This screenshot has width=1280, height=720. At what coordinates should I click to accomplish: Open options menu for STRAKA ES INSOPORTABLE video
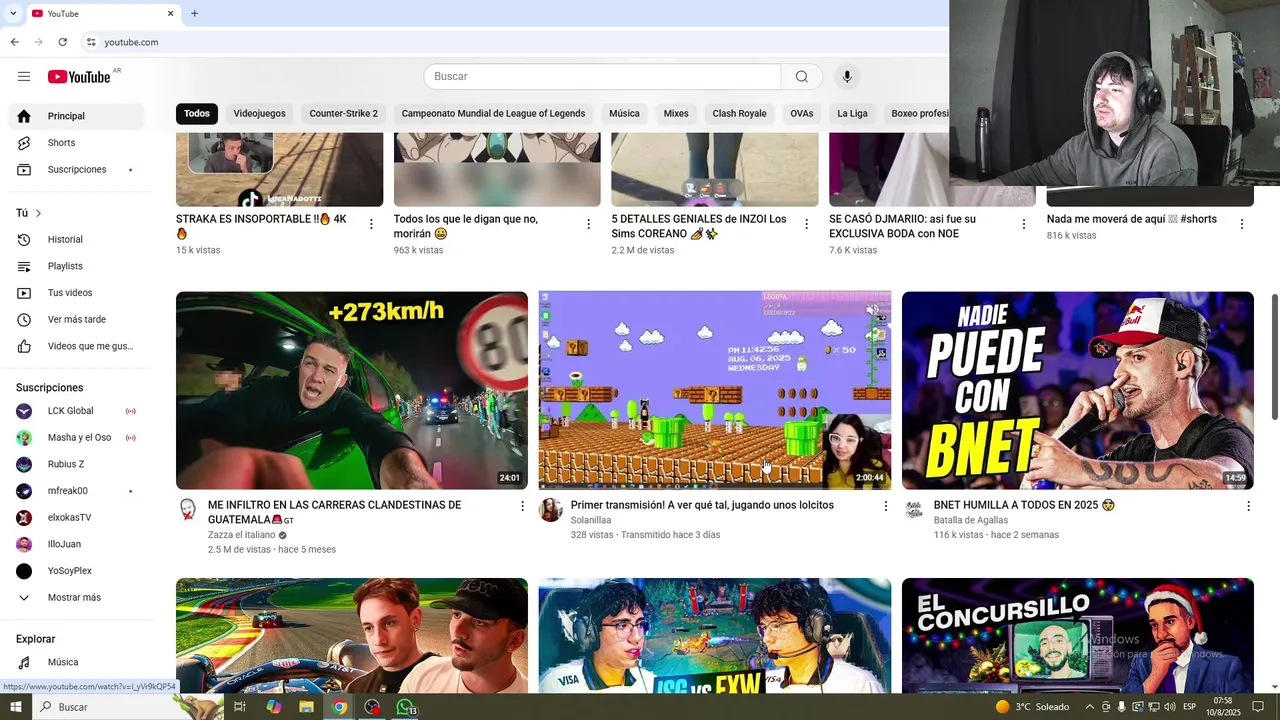[371, 224]
